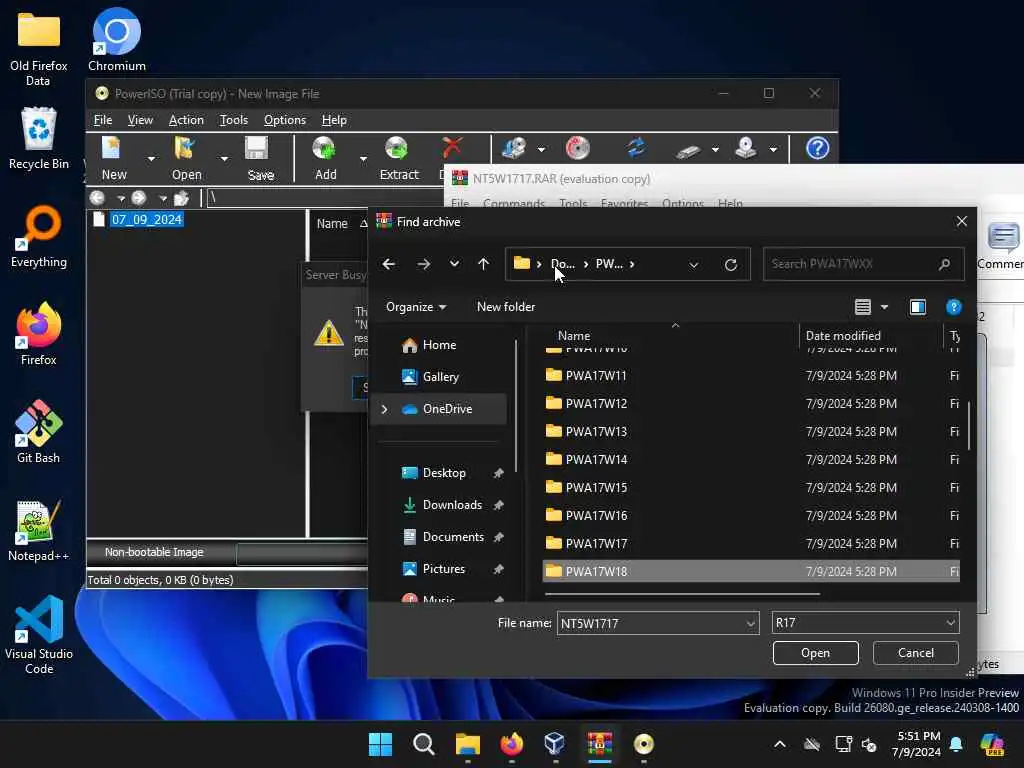Screen dimensions: 1024x768
Task: Open the Find archive help icon
Action: 953,307
